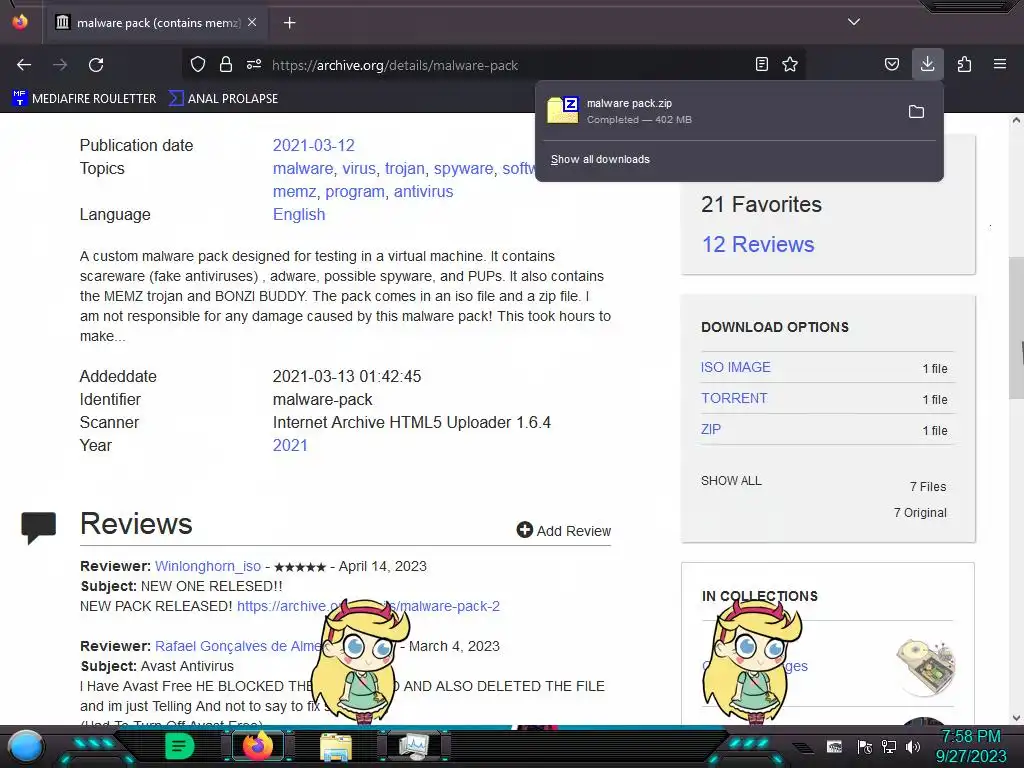Click Show all downloads
Screen dimensions: 1024x768
pos(600,159)
